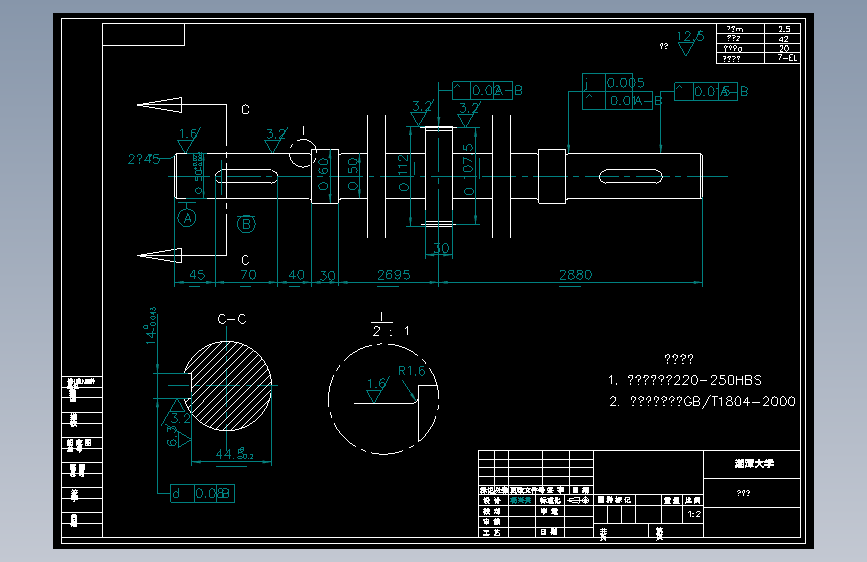Screen dimensions: 867x562
Task: Click the 工艺 title block cell
Action: tap(492, 532)
